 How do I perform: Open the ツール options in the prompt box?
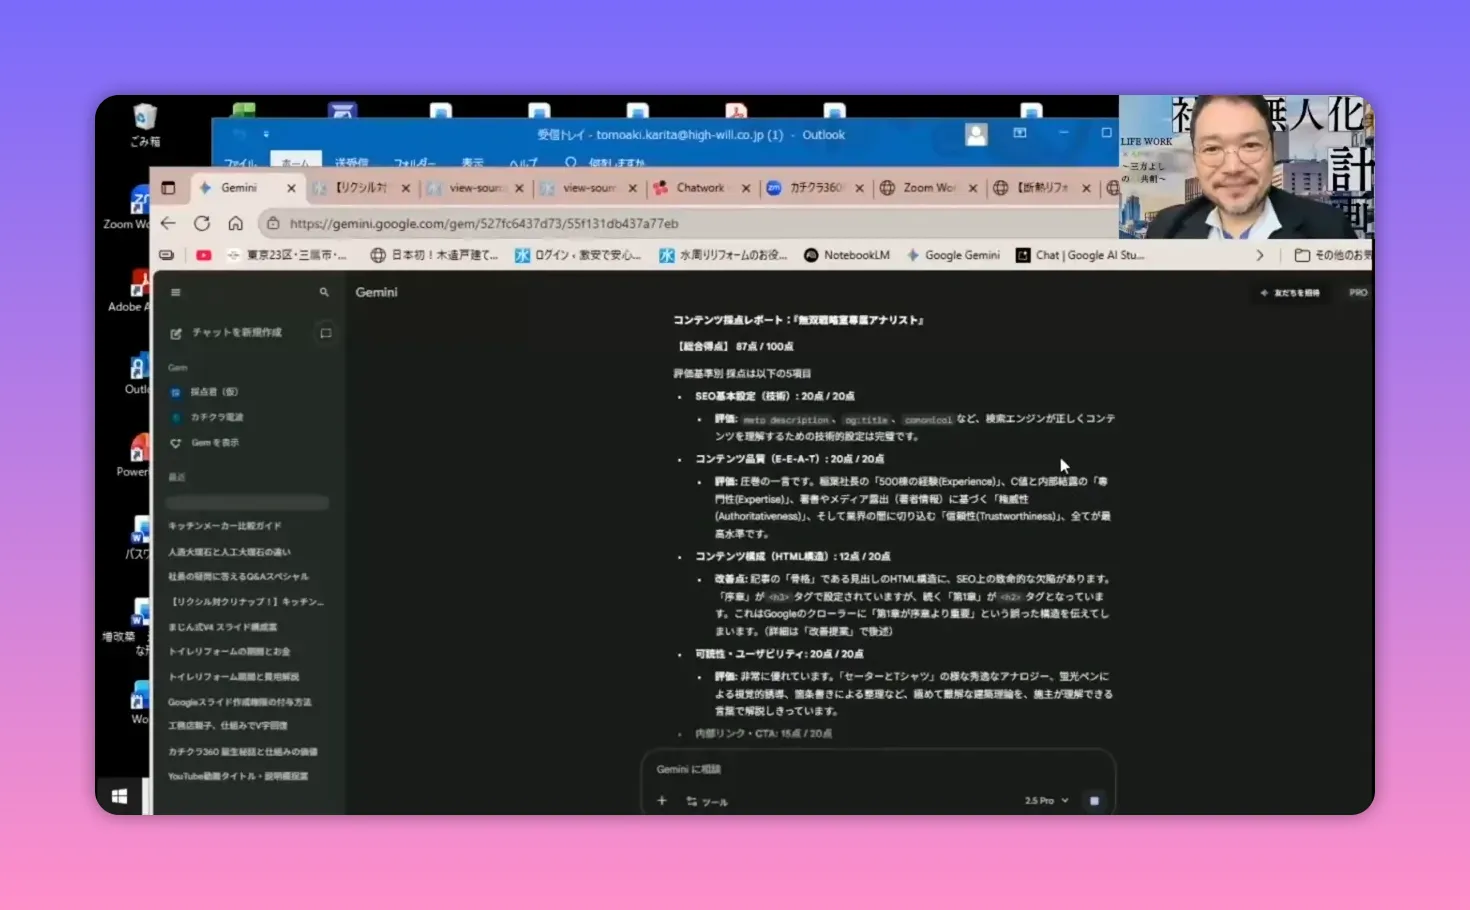708,801
